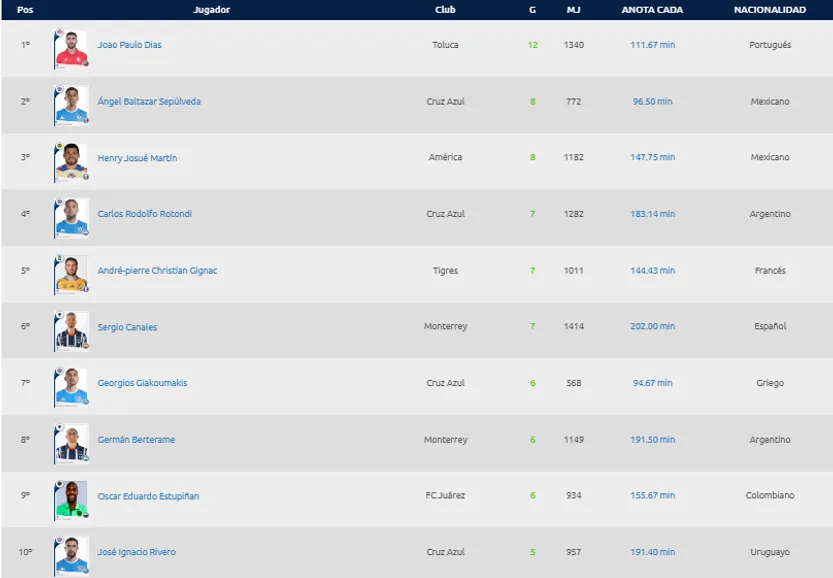
Task: Click the Jugador column header
Action: click(211, 10)
